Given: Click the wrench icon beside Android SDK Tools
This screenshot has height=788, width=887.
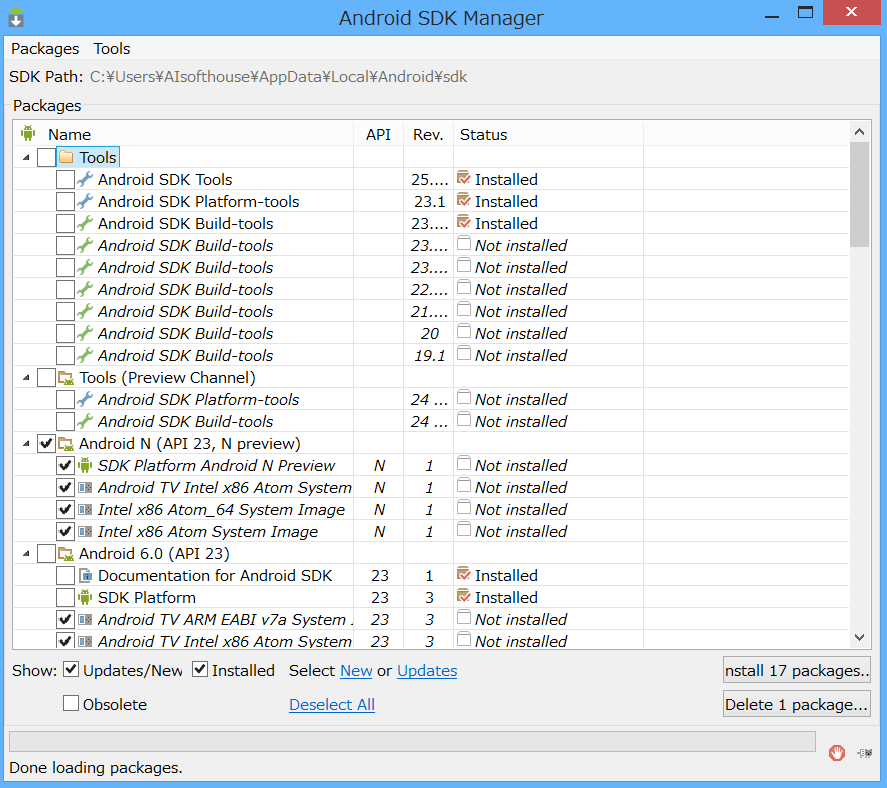Looking at the screenshot, I should pos(85,179).
